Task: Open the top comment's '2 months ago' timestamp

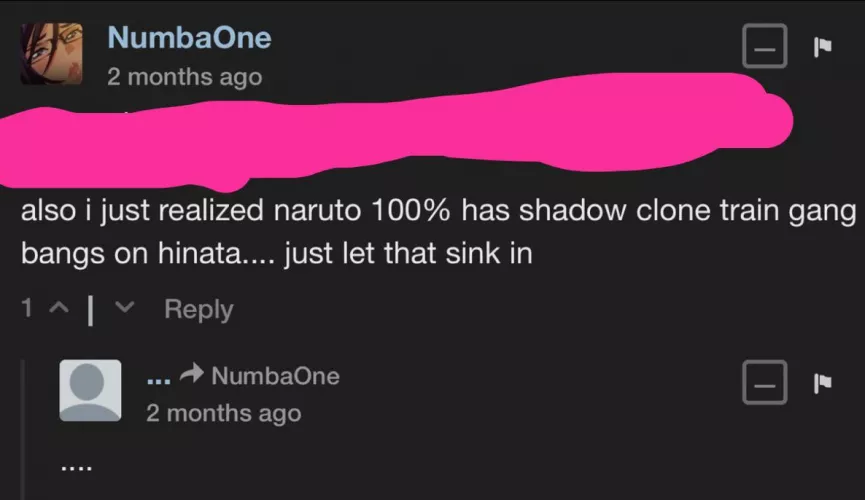Action: [184, 77]
